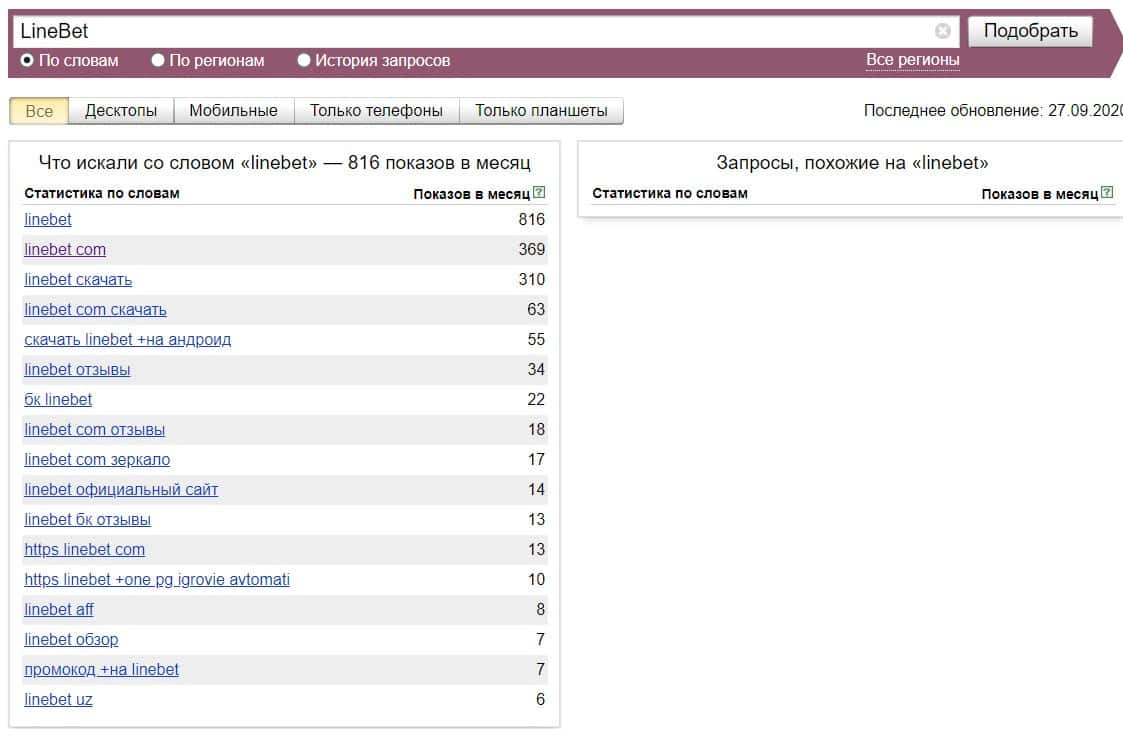Switch to the 'Десктопы' tab
The height and width of the screenshot is (729, 1123).
point(120,111)
